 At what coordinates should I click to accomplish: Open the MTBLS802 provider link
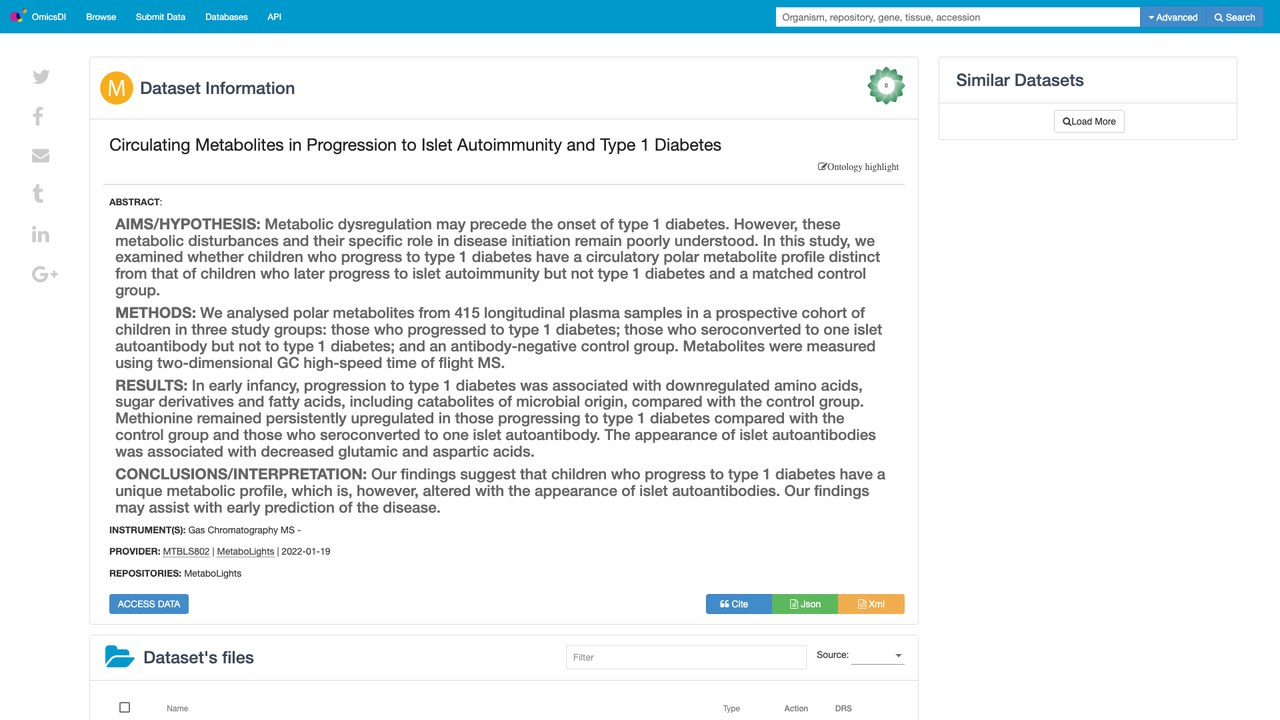click(186, 551)
